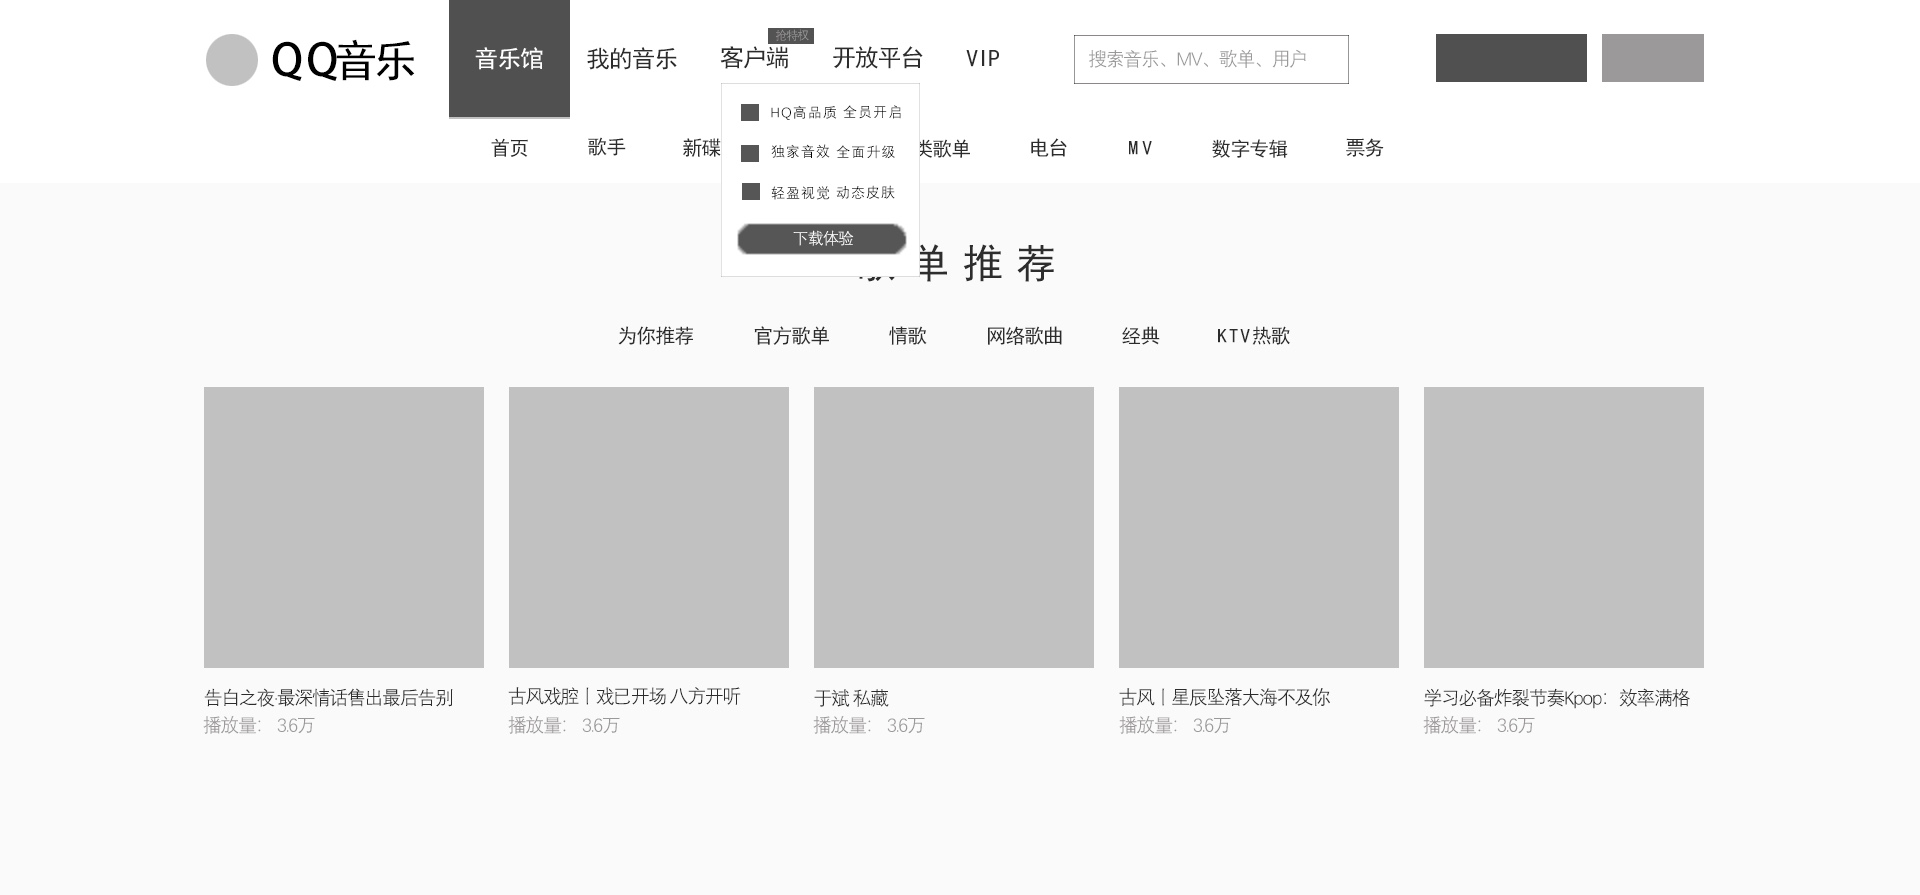Click the icon beside HQ高品质 全员开启
The width and height of the screenshot is (1920, 895).
click(750, 113)
